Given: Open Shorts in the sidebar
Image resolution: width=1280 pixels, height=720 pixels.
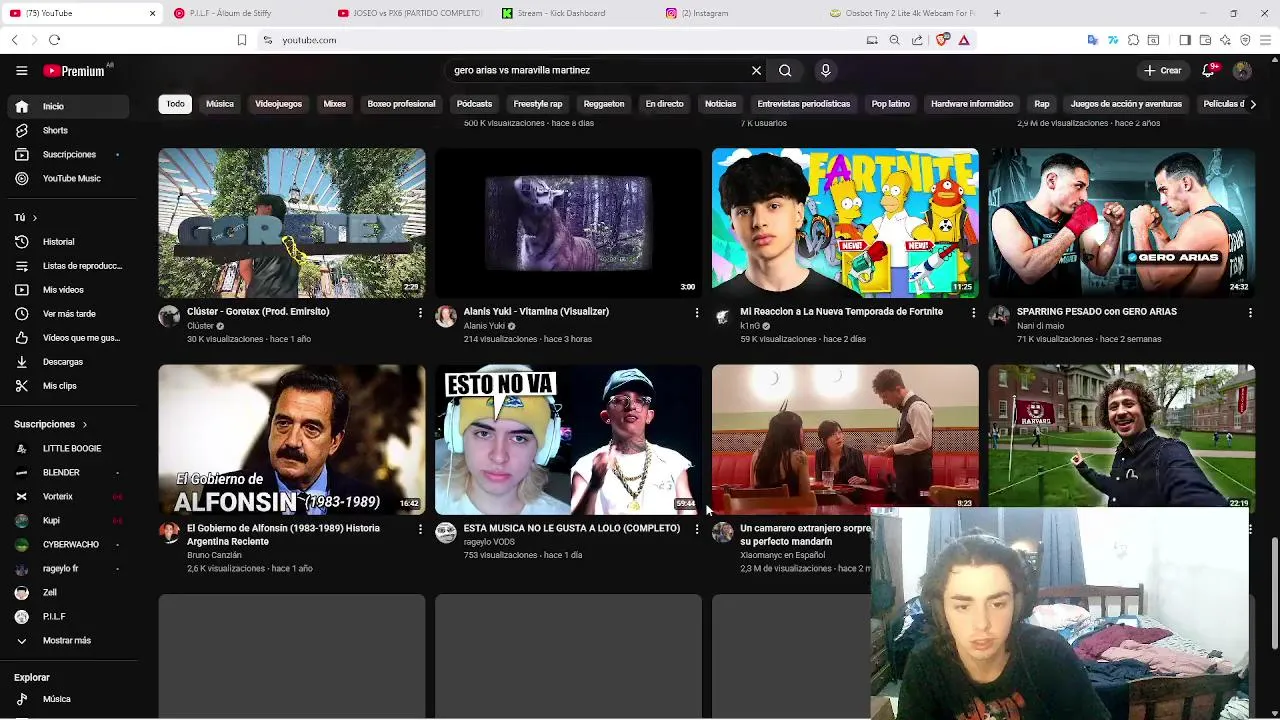Looking at the screenshot, I should (68, 130).
